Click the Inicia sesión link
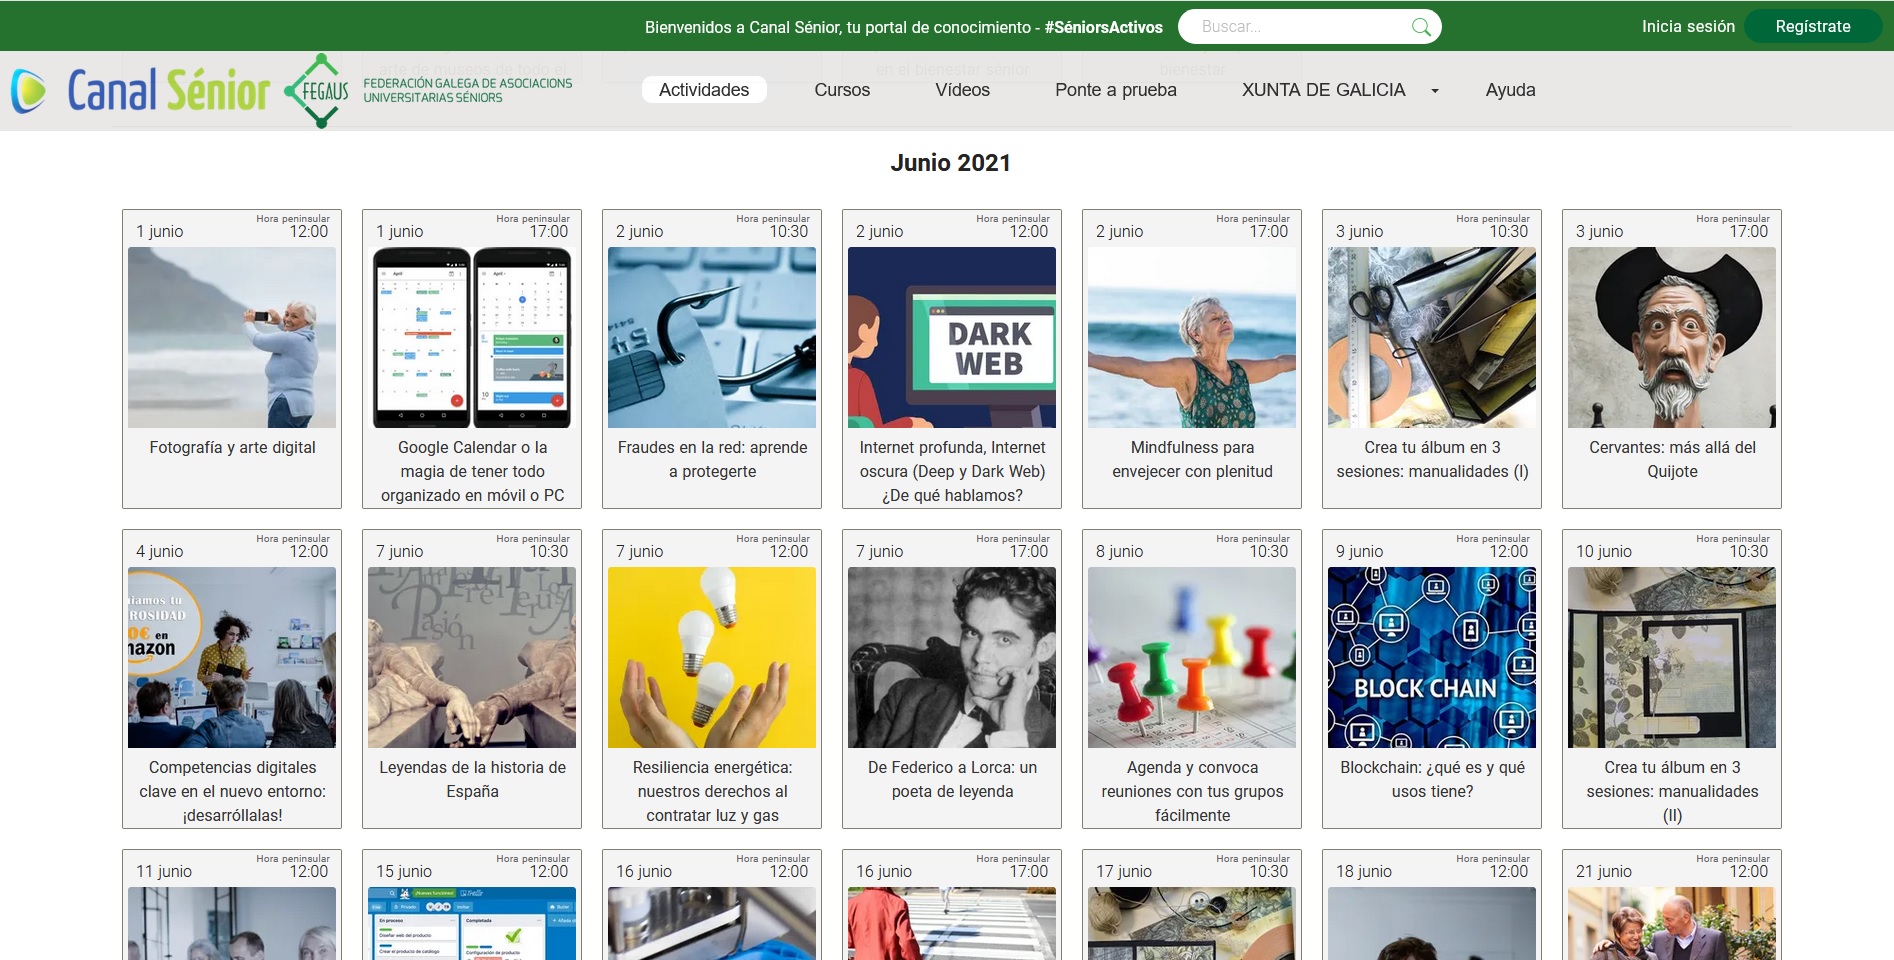This screenshot has width=1894, height=960. pos(1688,27)
